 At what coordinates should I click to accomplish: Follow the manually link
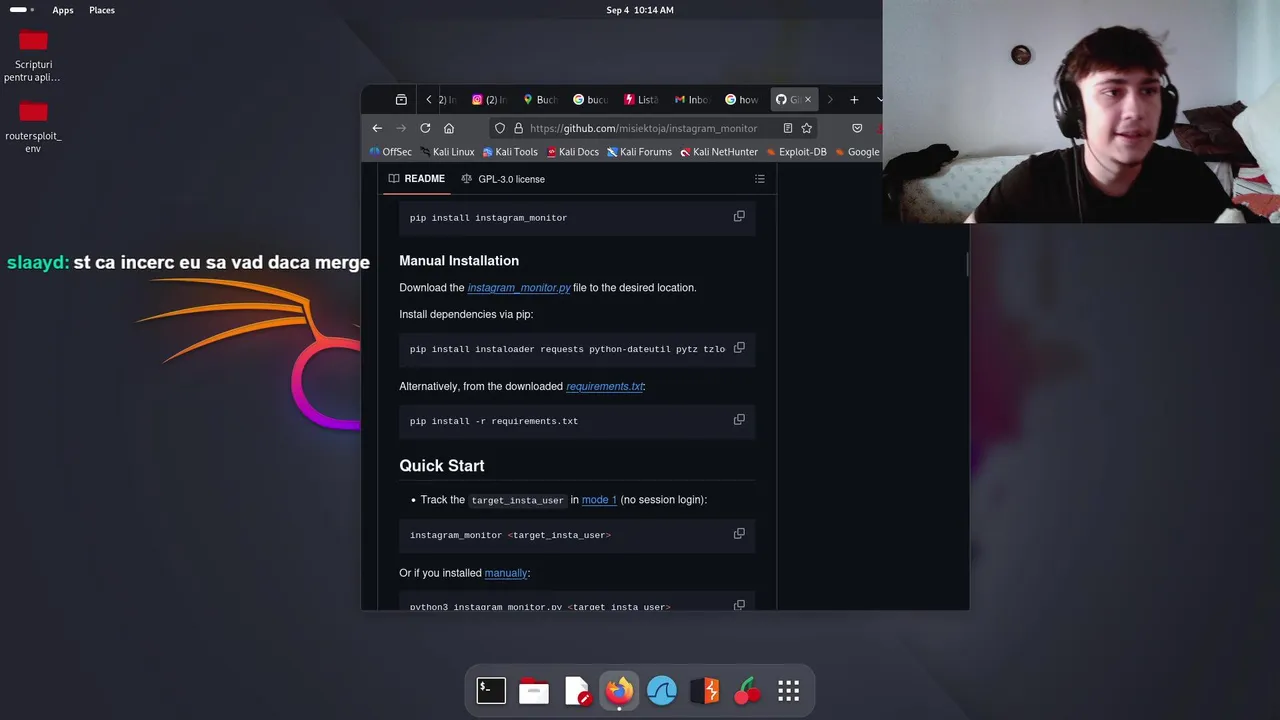506,573
